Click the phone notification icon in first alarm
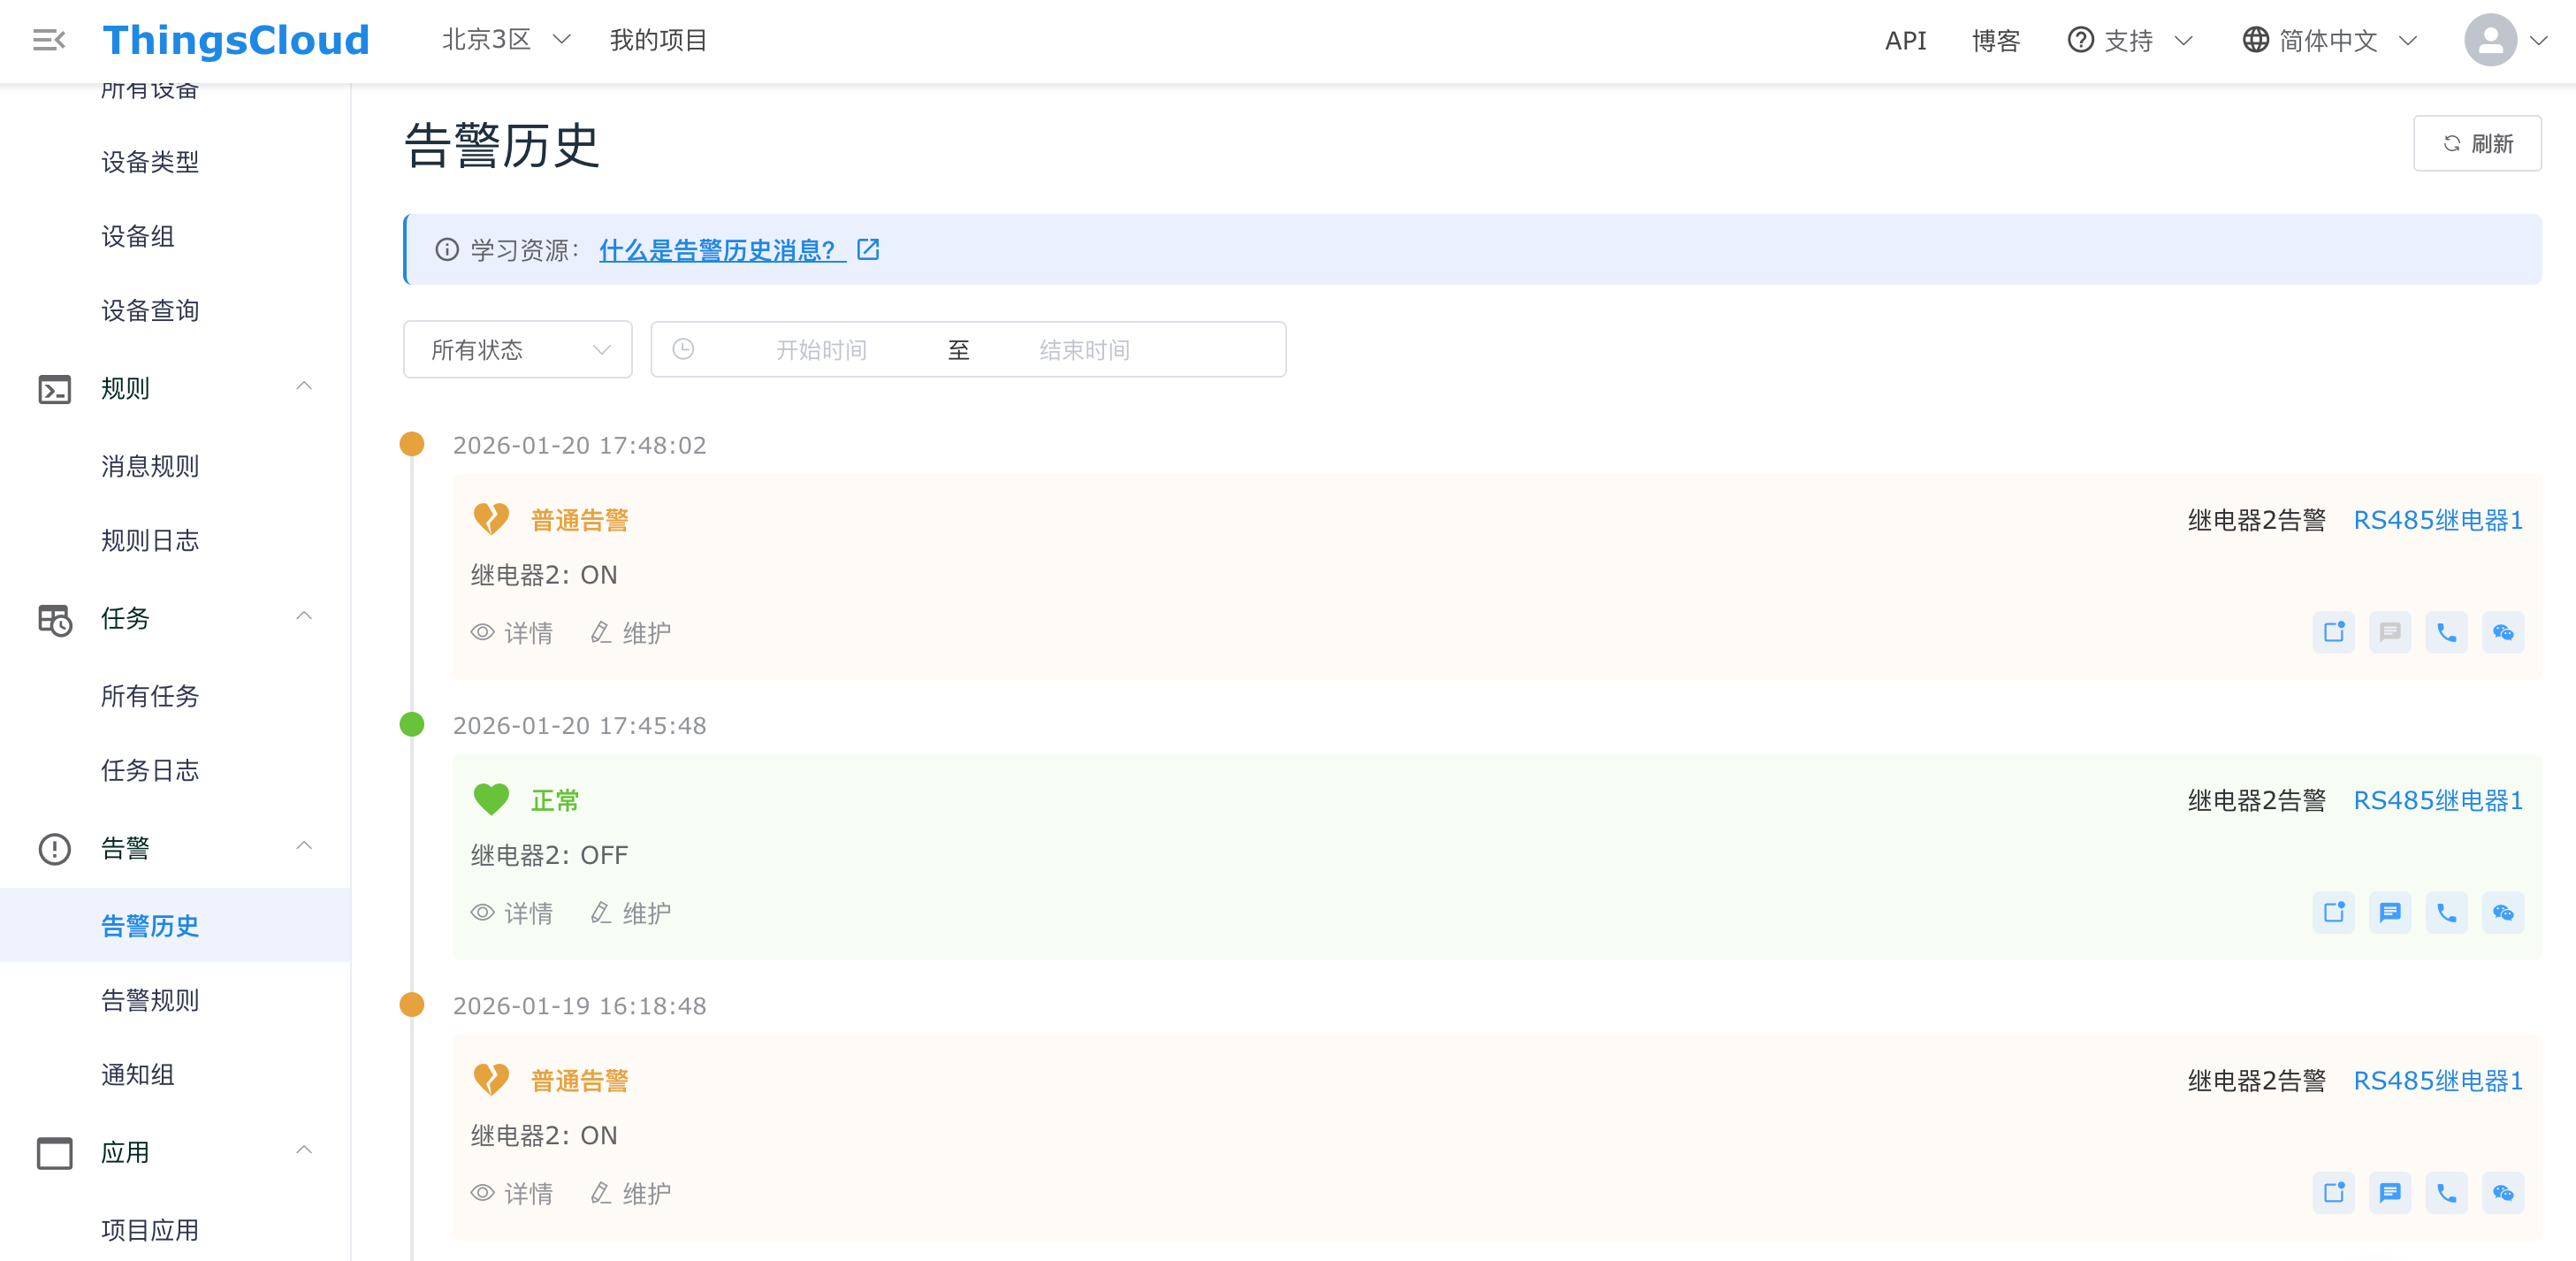Viewport: 2576px width, 1261px height. point(2446,632)
